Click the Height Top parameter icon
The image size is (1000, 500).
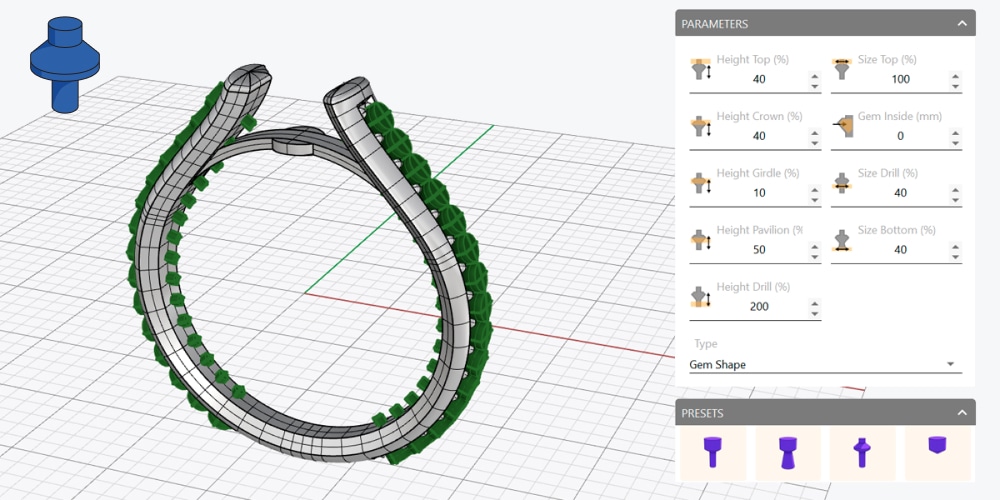701,69
